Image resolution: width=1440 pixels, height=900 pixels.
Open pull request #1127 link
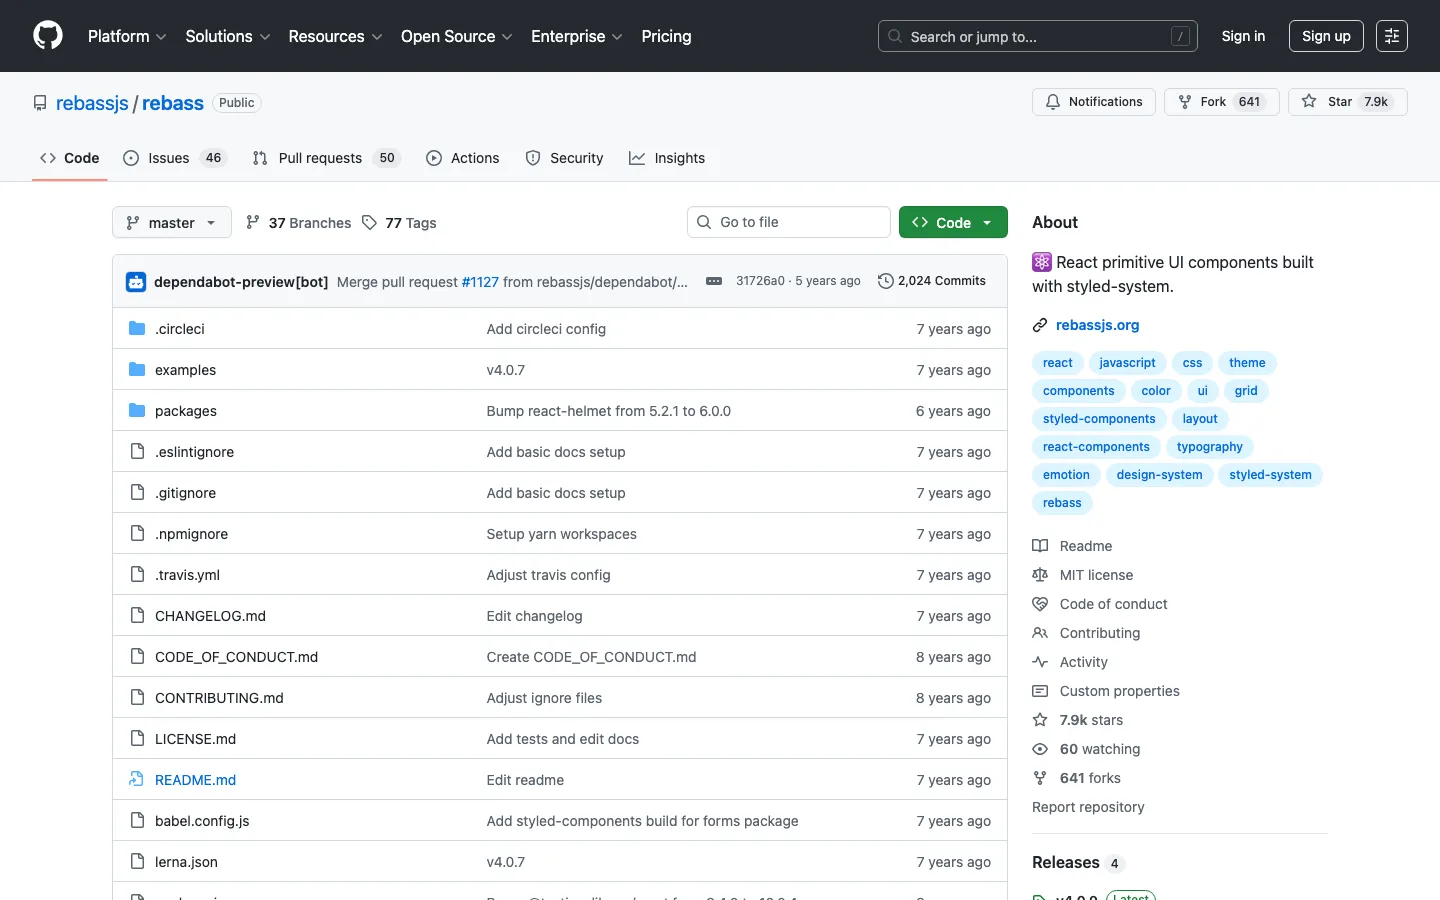click(x=480, y=282)
